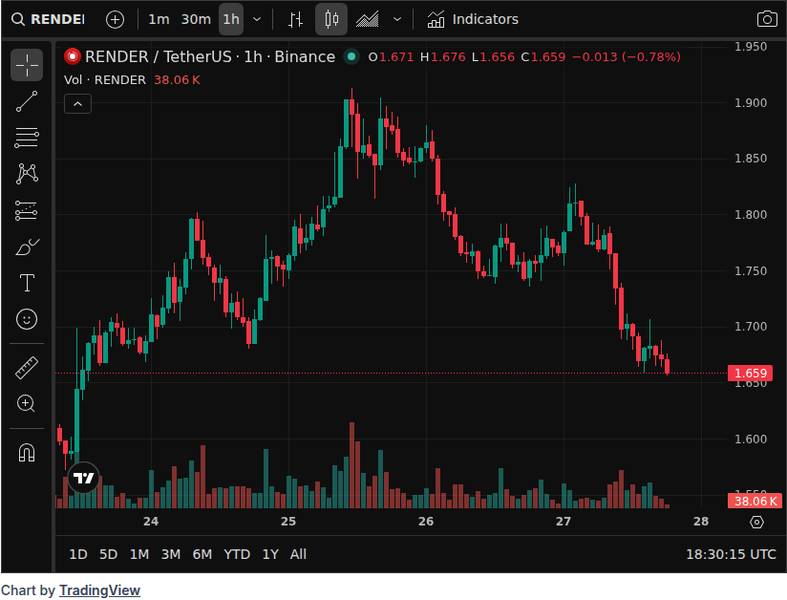Click the Zoom In tool

27,404
